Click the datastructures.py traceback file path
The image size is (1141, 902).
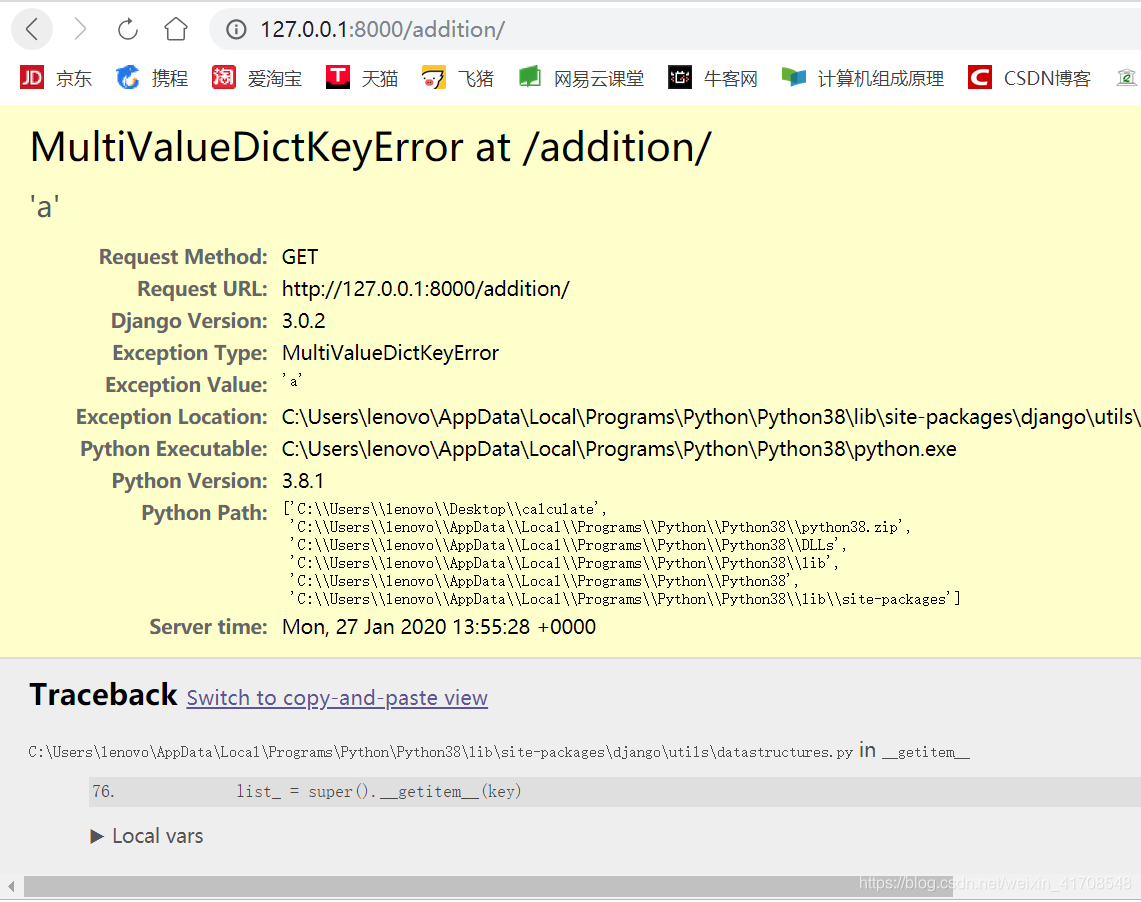[440, 752]
